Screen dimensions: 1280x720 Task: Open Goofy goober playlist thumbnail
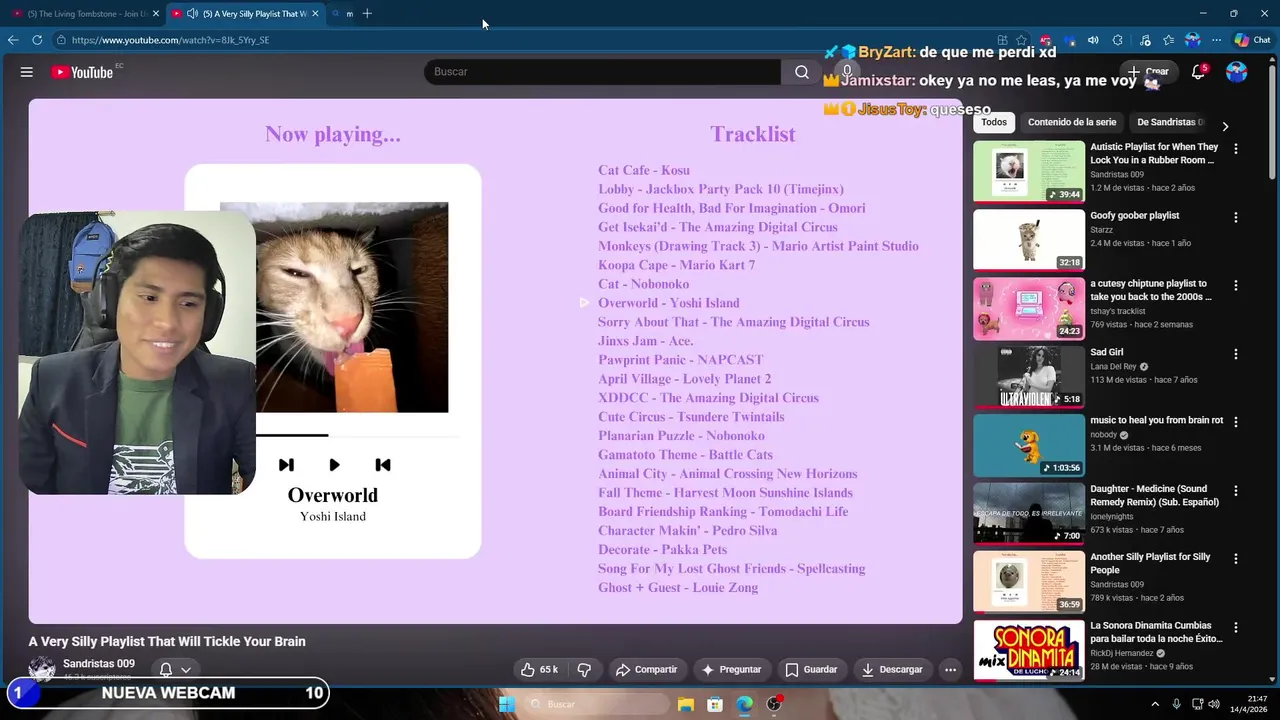1029,239
